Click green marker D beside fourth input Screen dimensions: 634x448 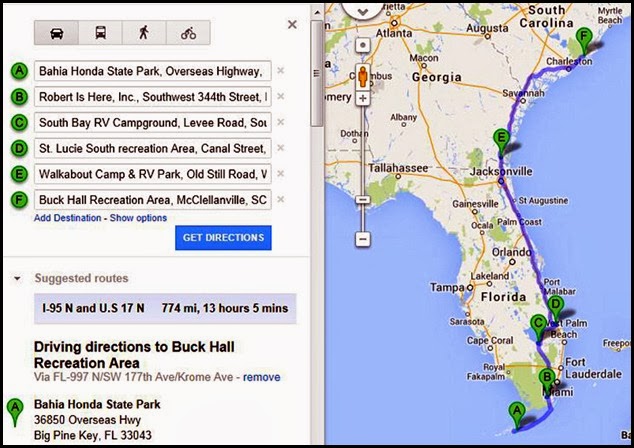[x=19, y=148]
